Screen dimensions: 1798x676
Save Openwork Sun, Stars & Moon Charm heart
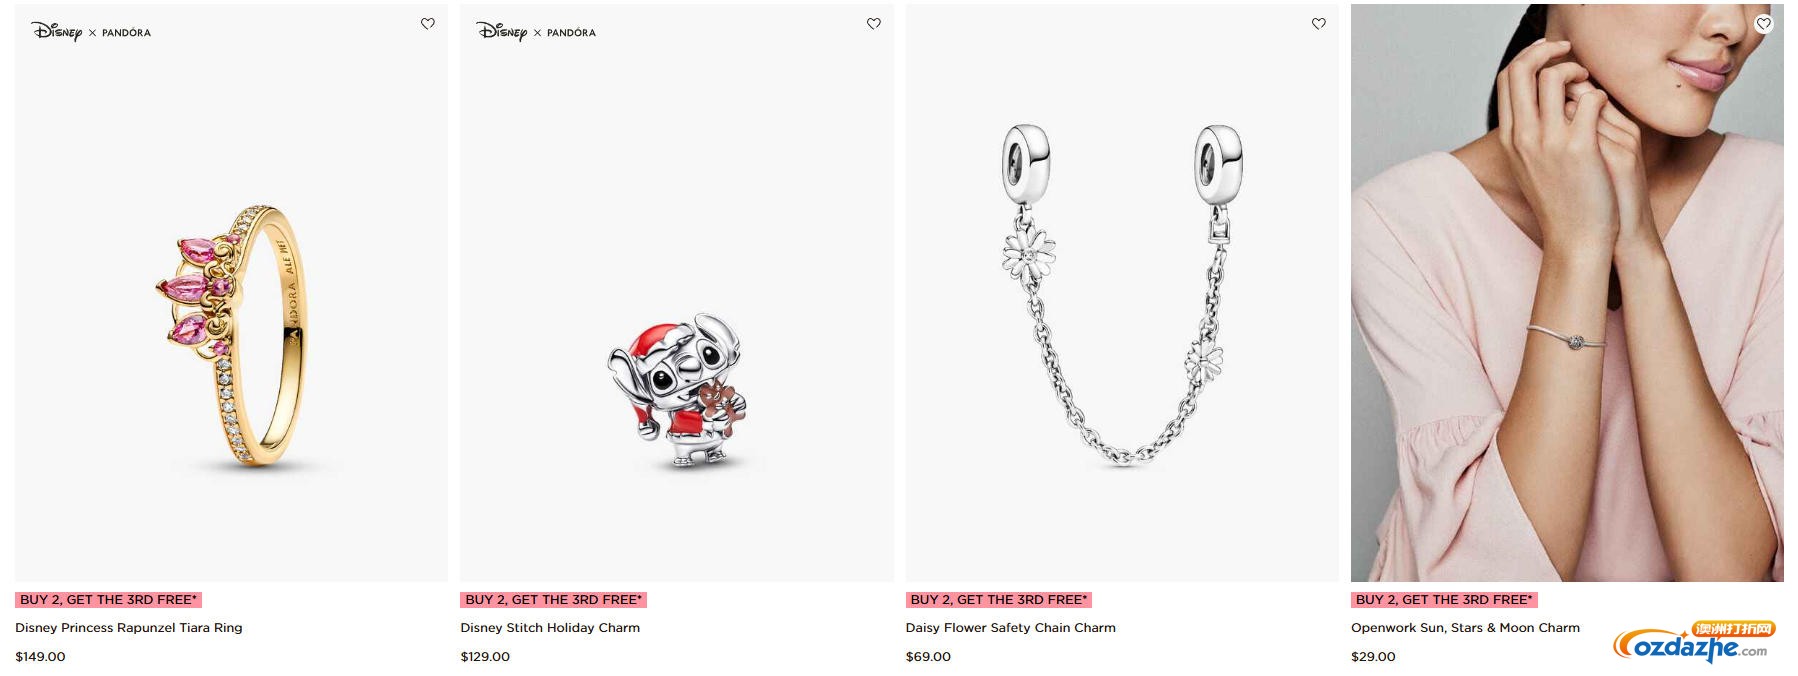(1764, 24)
